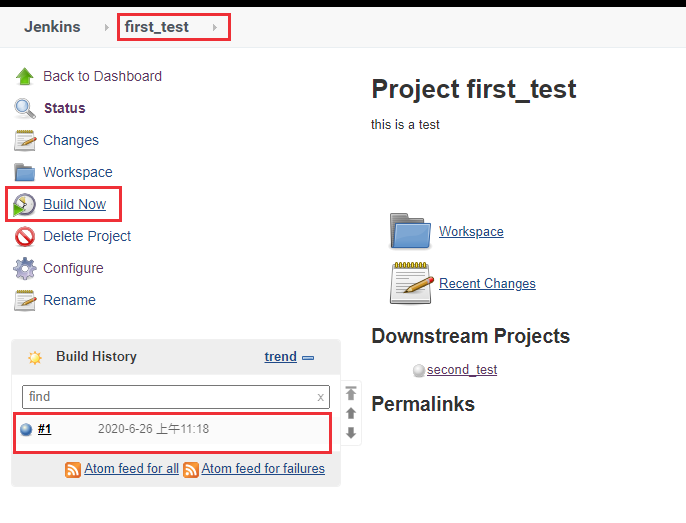Go to Jenkins home breadcrumb
This screenshot has width=686, height=523.
tap(52, 27)
